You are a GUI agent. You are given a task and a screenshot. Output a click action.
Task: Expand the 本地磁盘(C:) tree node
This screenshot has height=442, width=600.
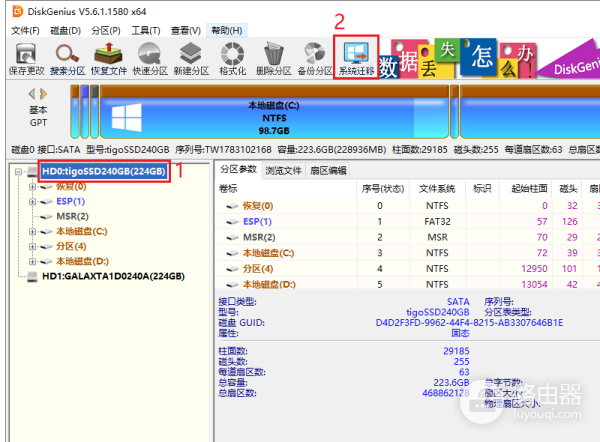[33, 231]
